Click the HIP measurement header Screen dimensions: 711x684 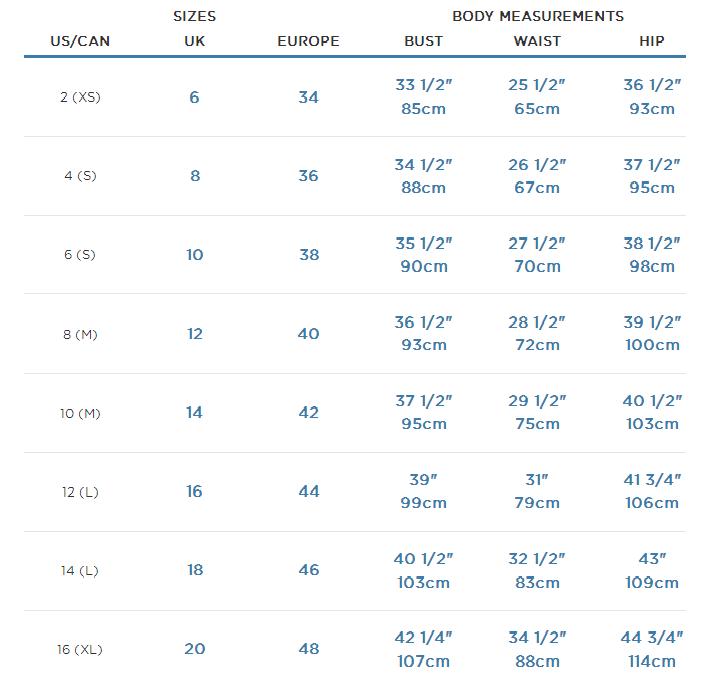point(652,41)
